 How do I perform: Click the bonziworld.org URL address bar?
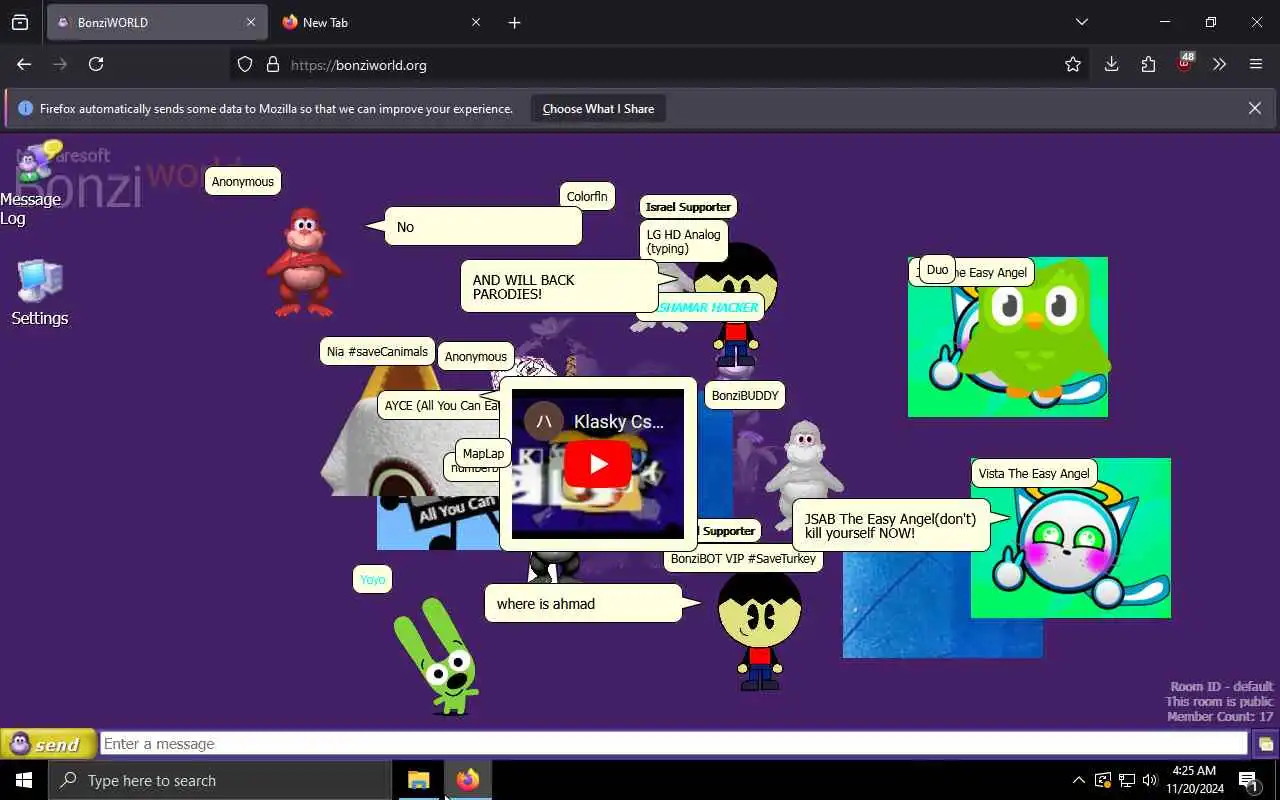click(660, 64)
